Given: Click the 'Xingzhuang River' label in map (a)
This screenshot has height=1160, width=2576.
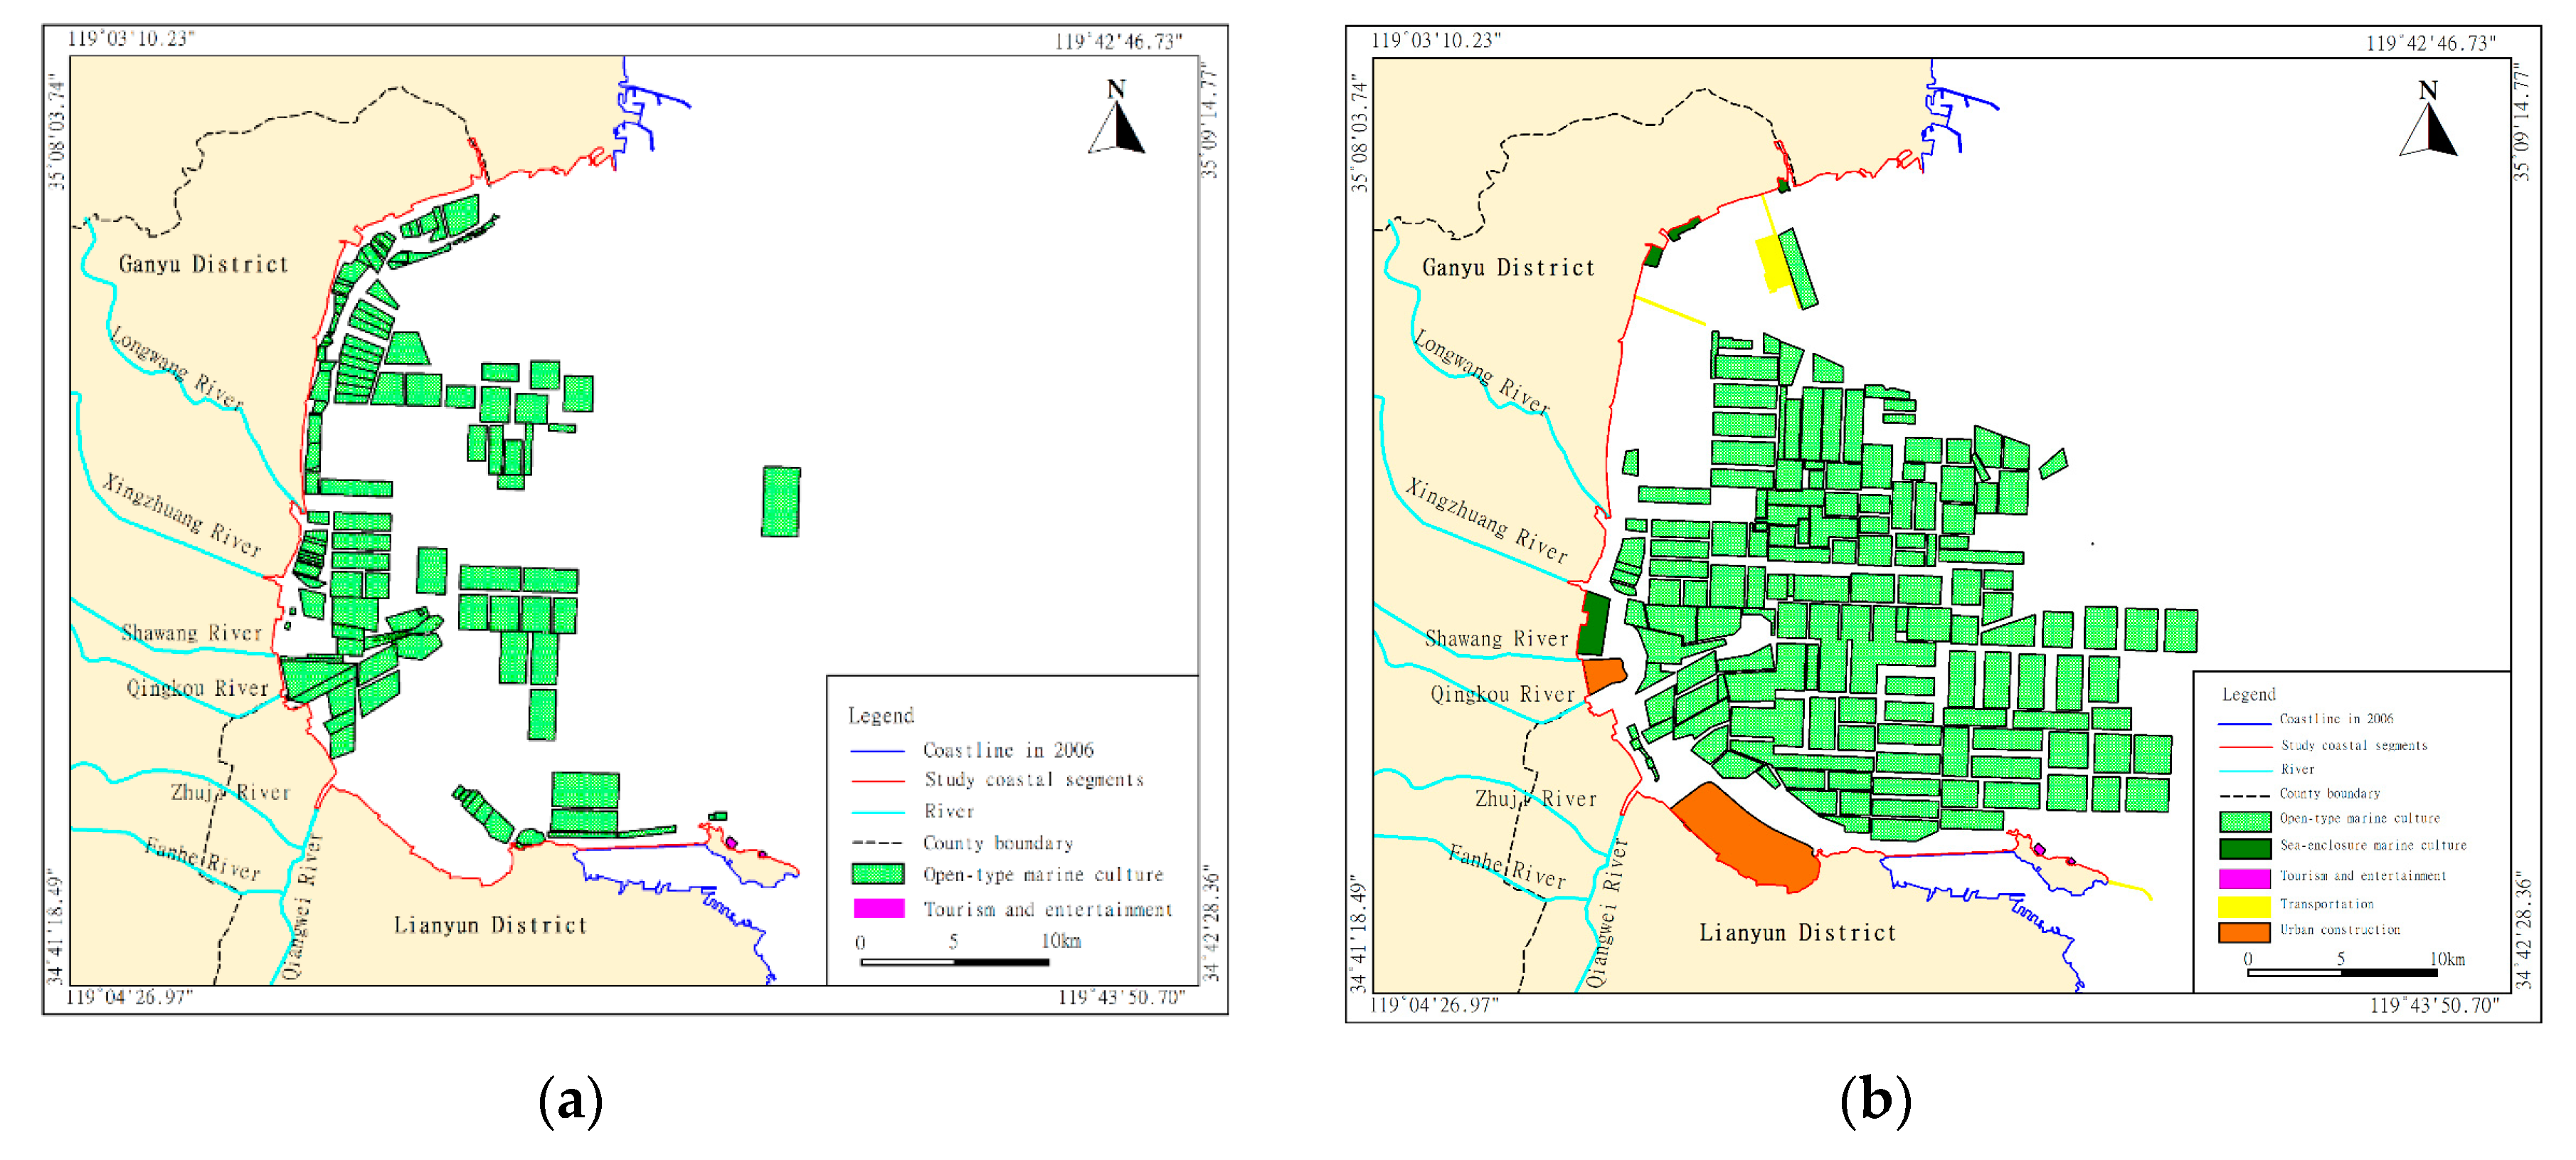Looking at the screenshot, I should 182,515.
